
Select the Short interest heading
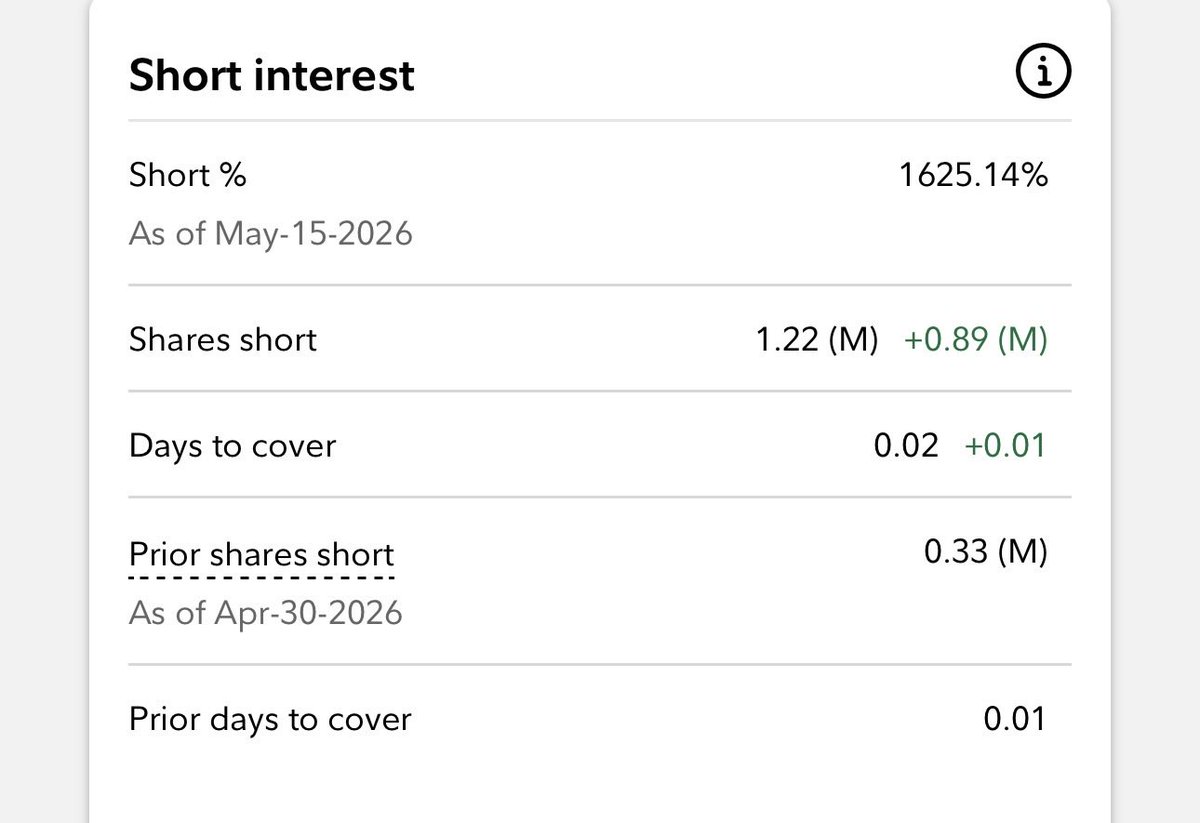pos(272,75)
